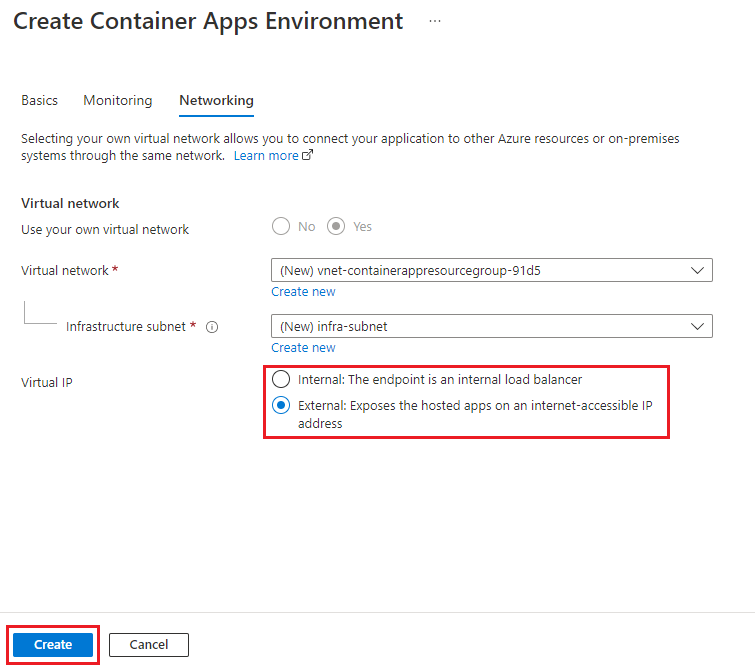The image size is (755, 670).
Task: Choose No for own virtual network
Action: [x=281, y=227]
